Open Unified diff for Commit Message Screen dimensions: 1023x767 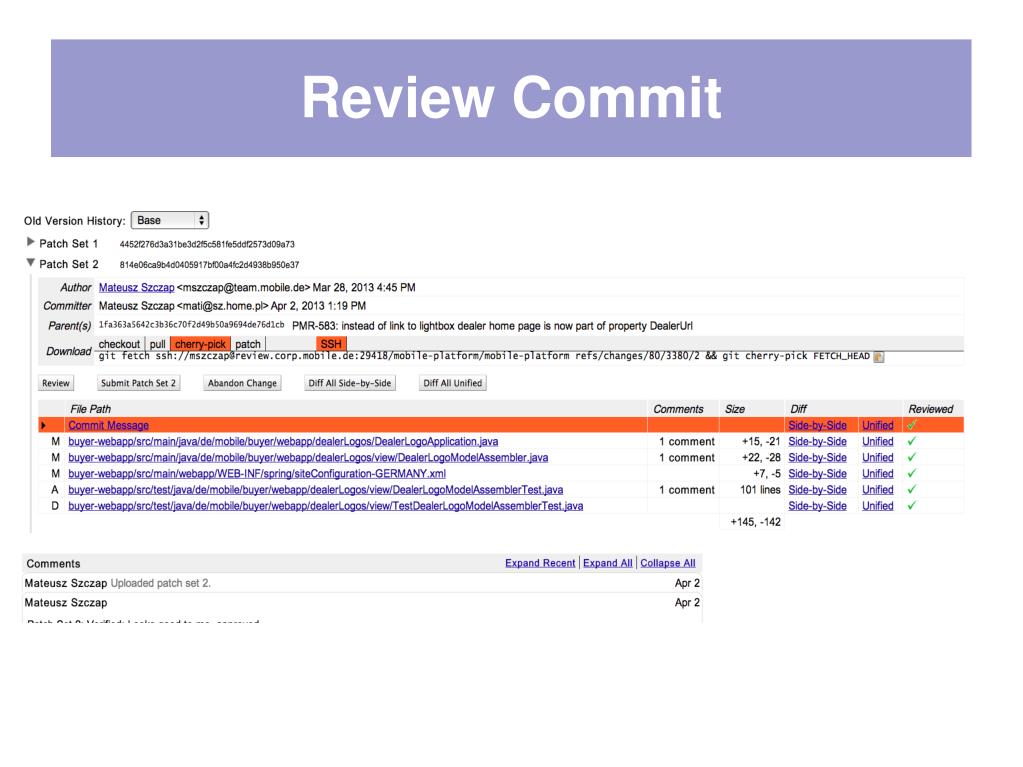[x=878, y=425]
